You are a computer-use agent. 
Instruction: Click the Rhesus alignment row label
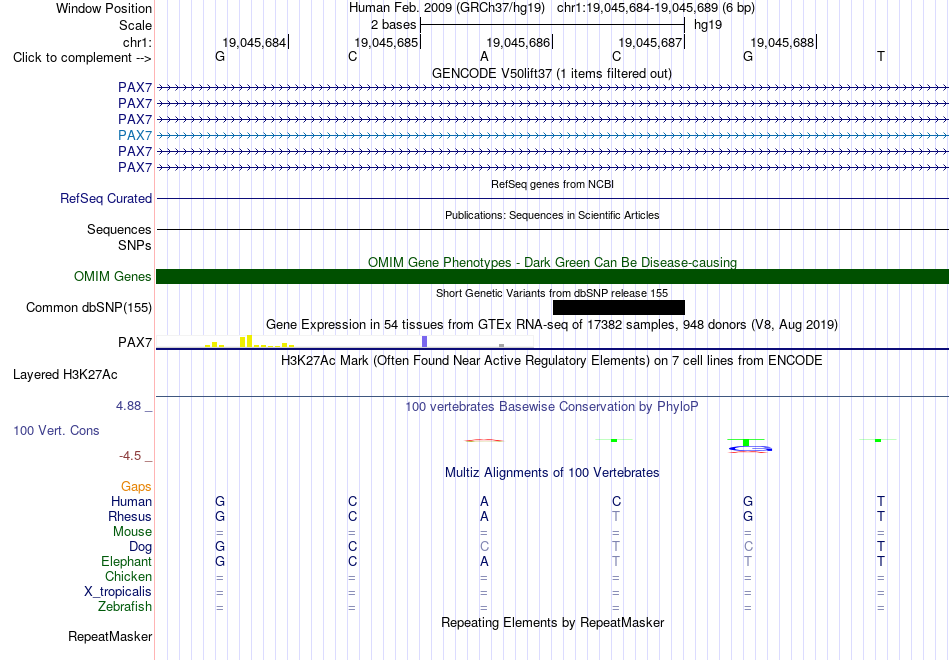tap(130, 516)
